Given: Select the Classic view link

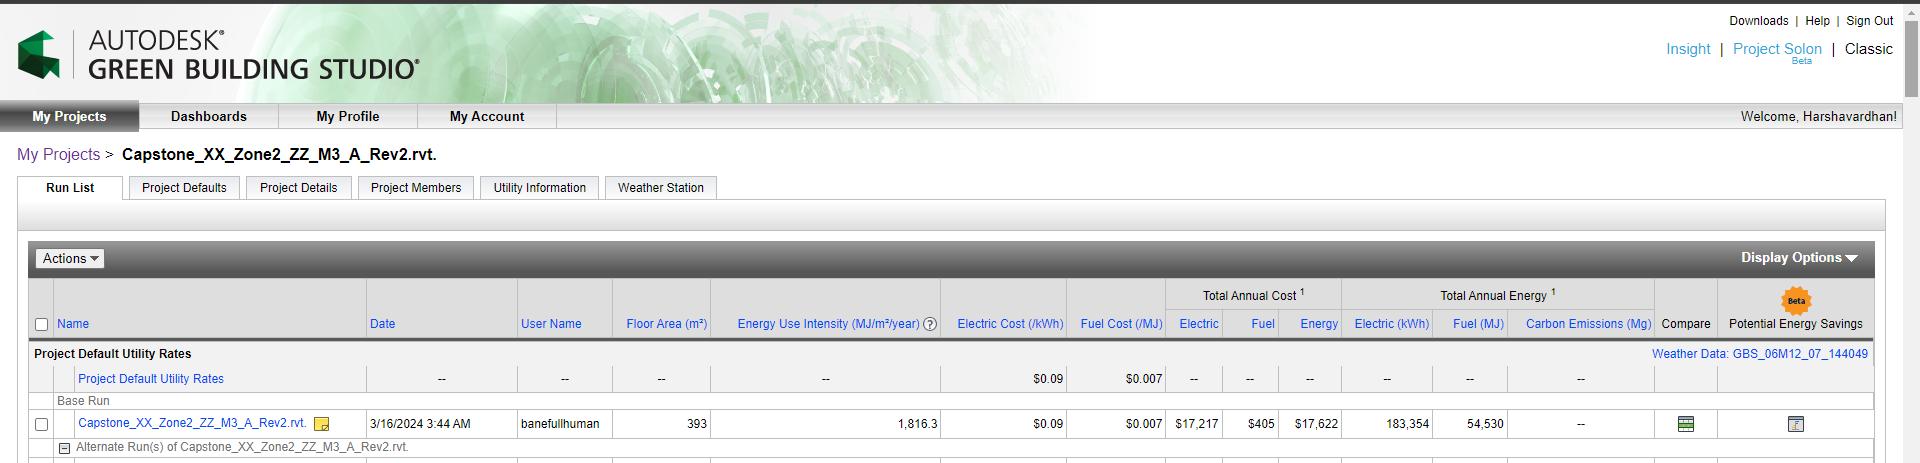Looking at the screenshot, I should [x=1869, y=49].
